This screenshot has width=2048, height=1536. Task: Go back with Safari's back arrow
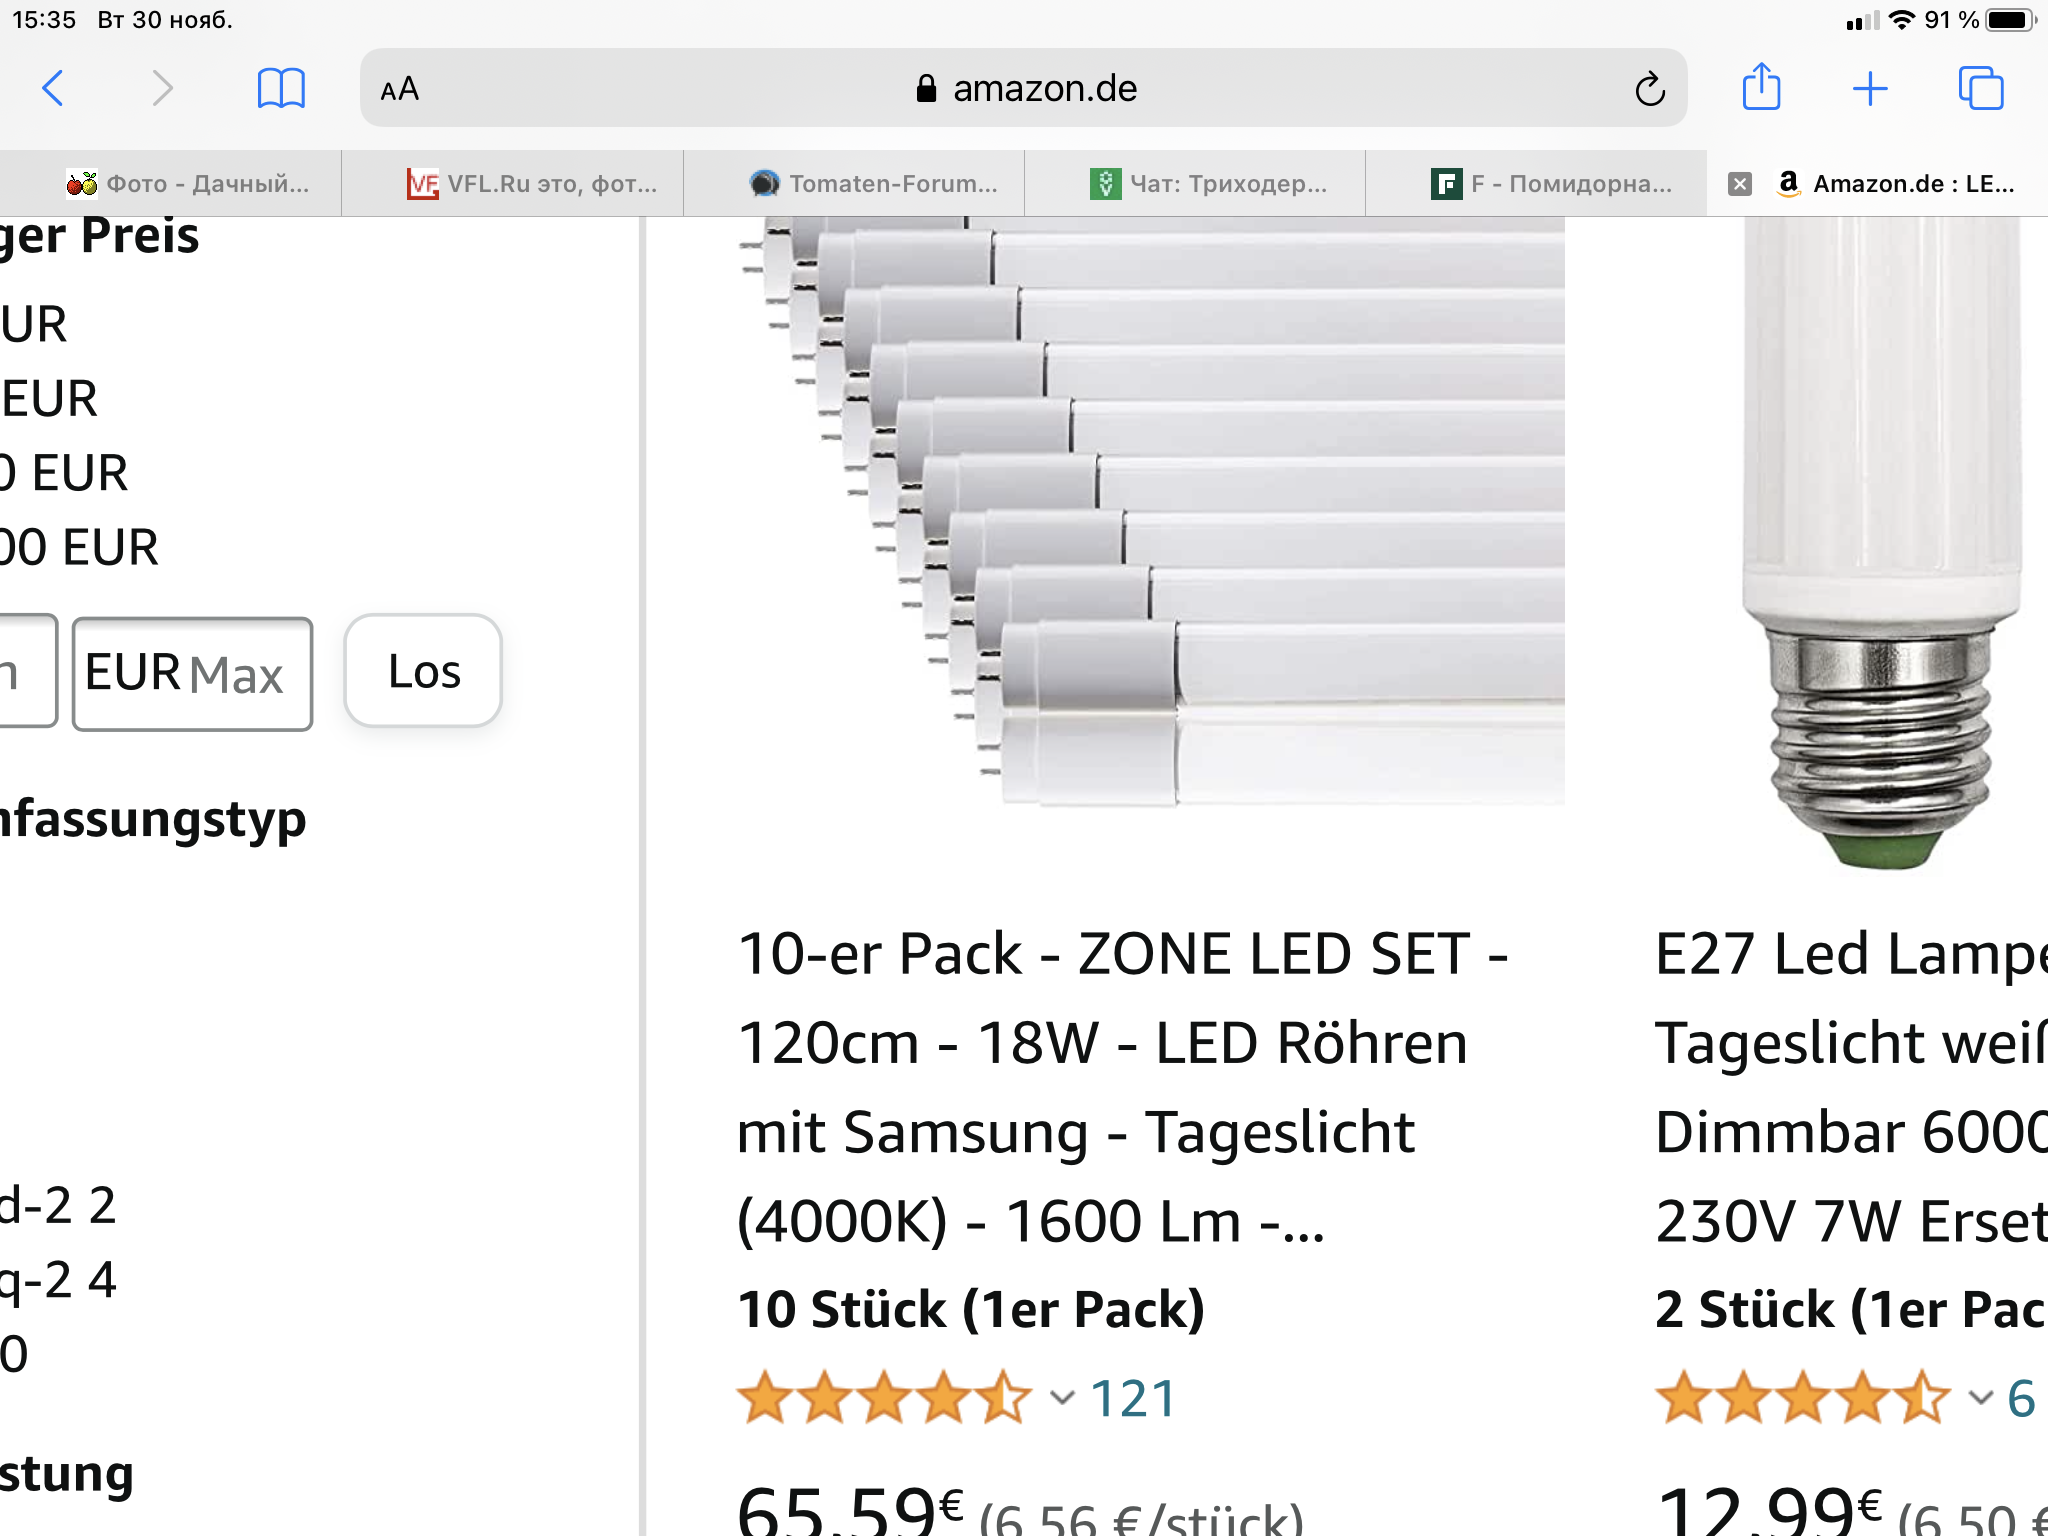[x=54, y=88]
